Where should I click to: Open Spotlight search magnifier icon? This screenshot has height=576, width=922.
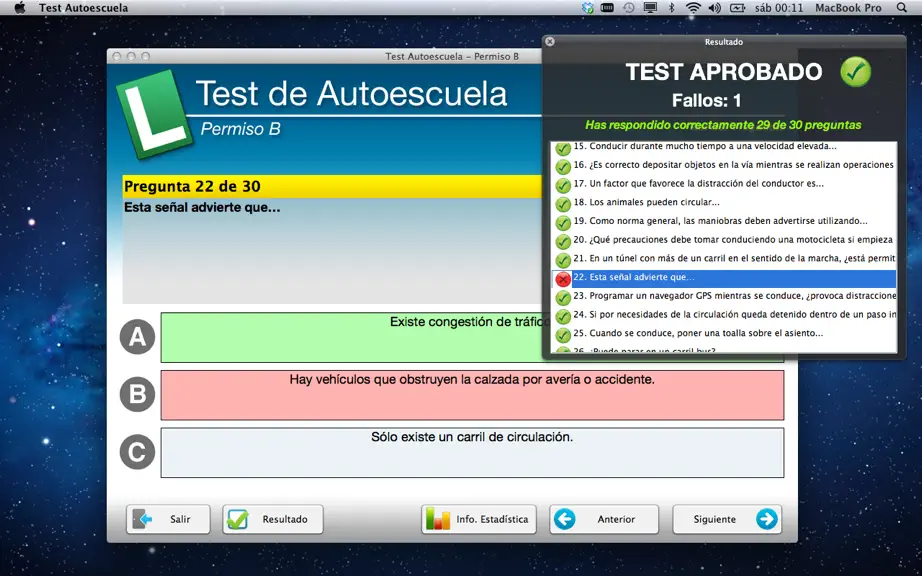click(902, 8)
